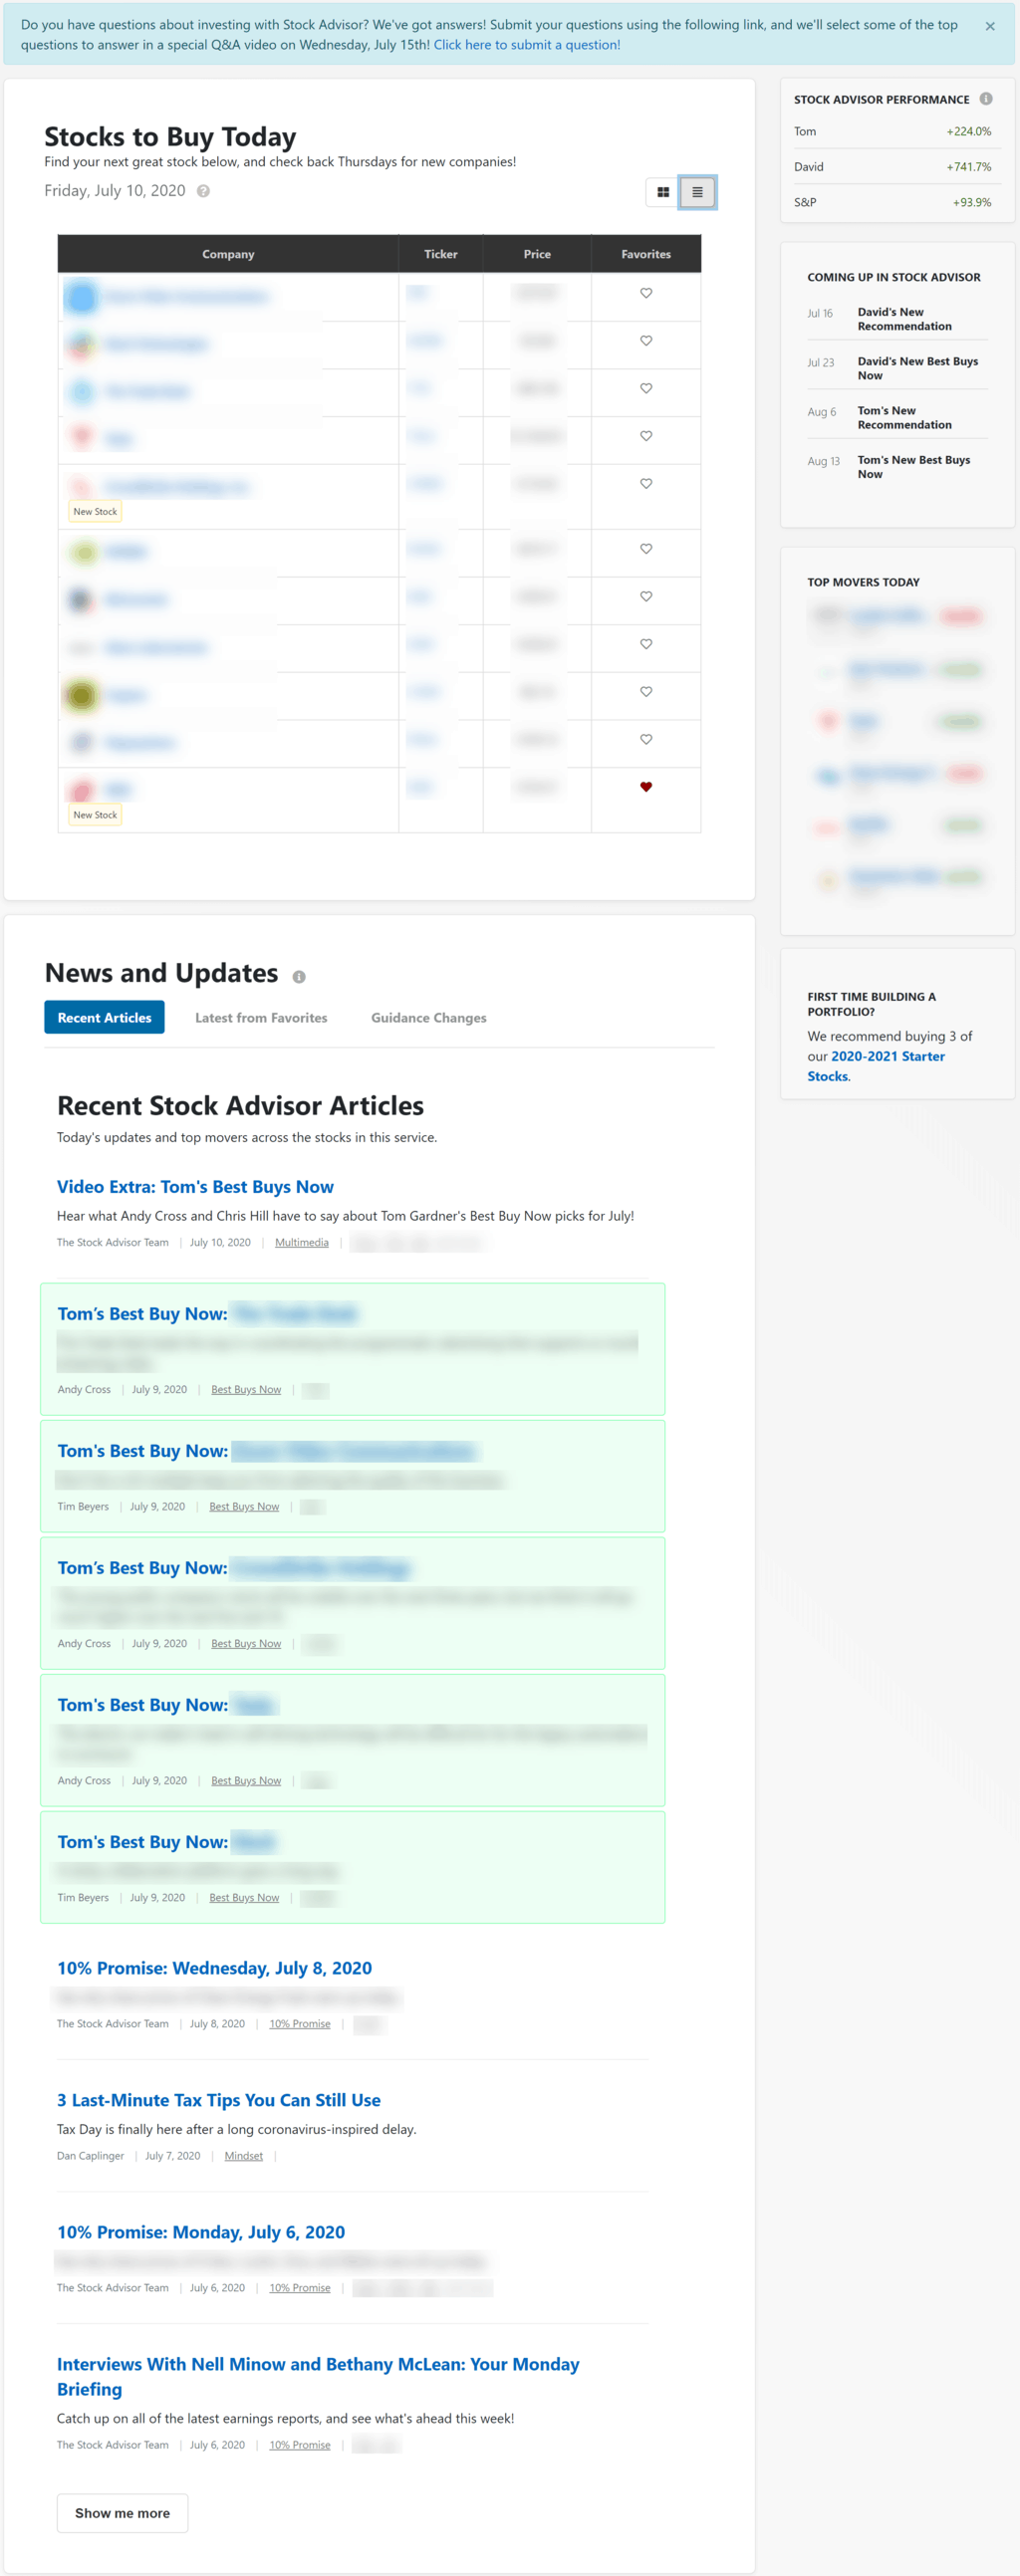1020x2576 pixels.
Task: Open 10% Promise: Monday, July 6, 2020 article
Action: (200, 2231)
